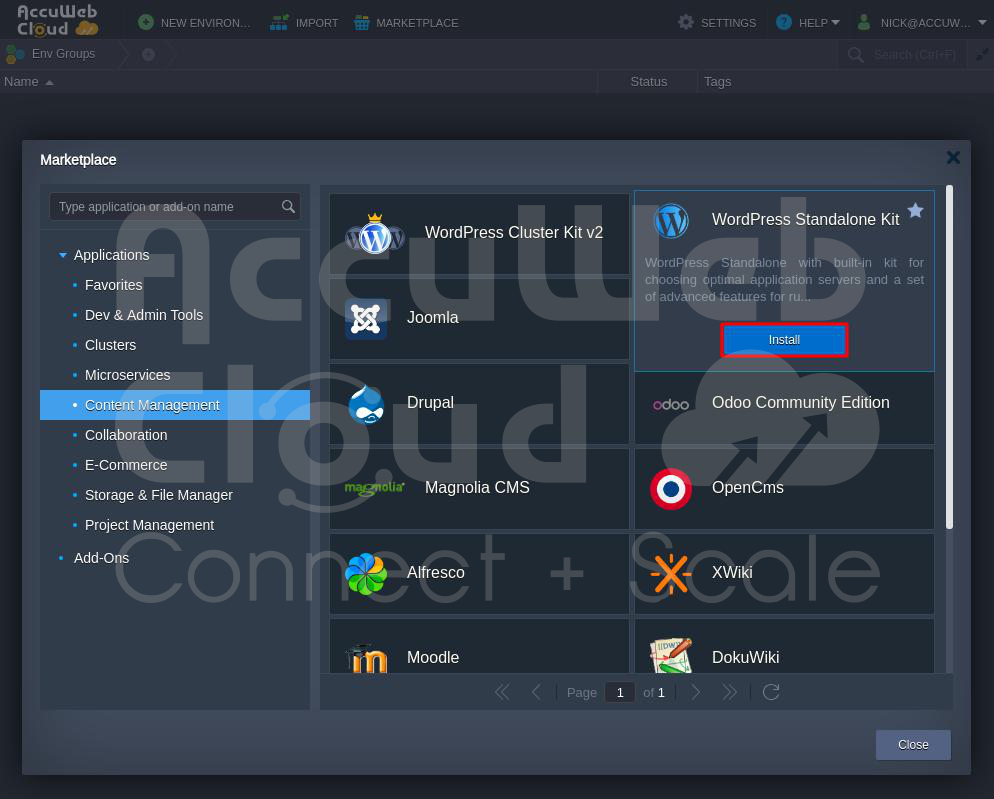Click the application name search field
This screenshot has height=799, width=994.
click(165, 207)
